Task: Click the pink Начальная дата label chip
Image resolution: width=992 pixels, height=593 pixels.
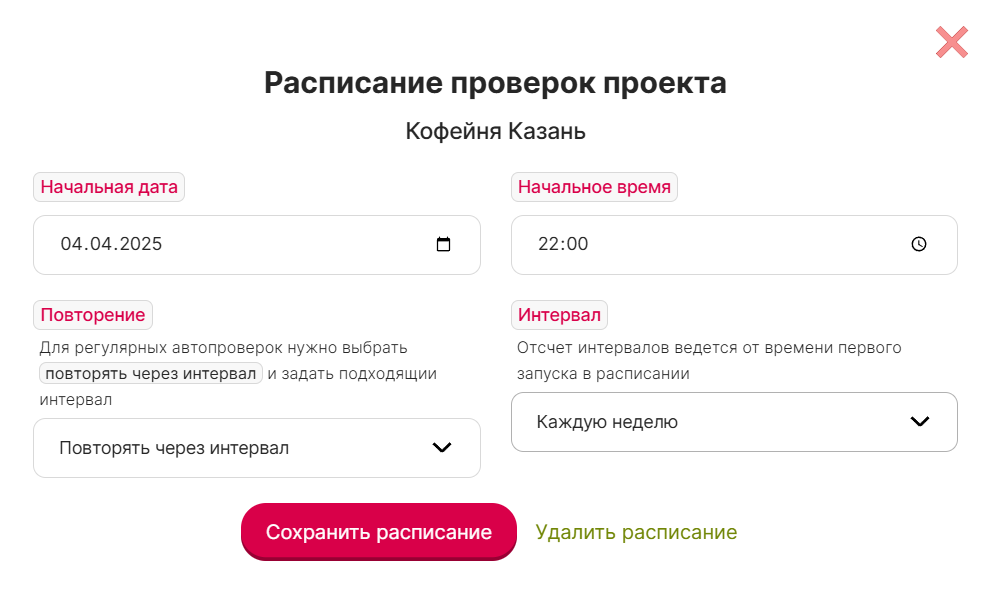Action: pos(109,187)
